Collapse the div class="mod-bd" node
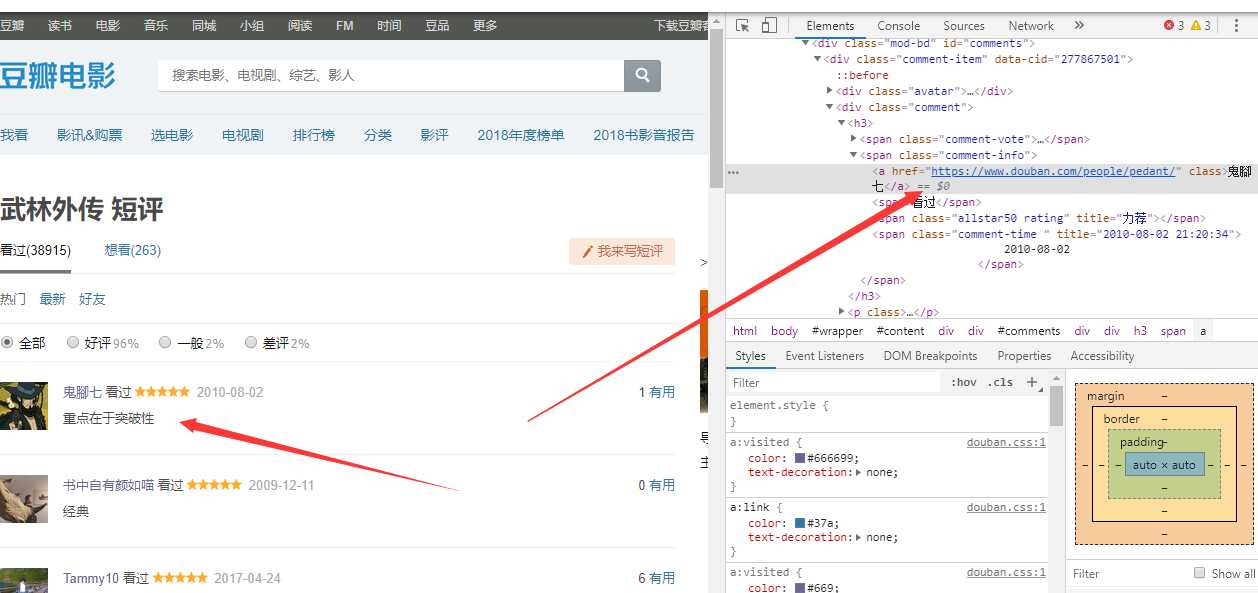This screenshot has width=1258, height=593. tap(806, 43)
